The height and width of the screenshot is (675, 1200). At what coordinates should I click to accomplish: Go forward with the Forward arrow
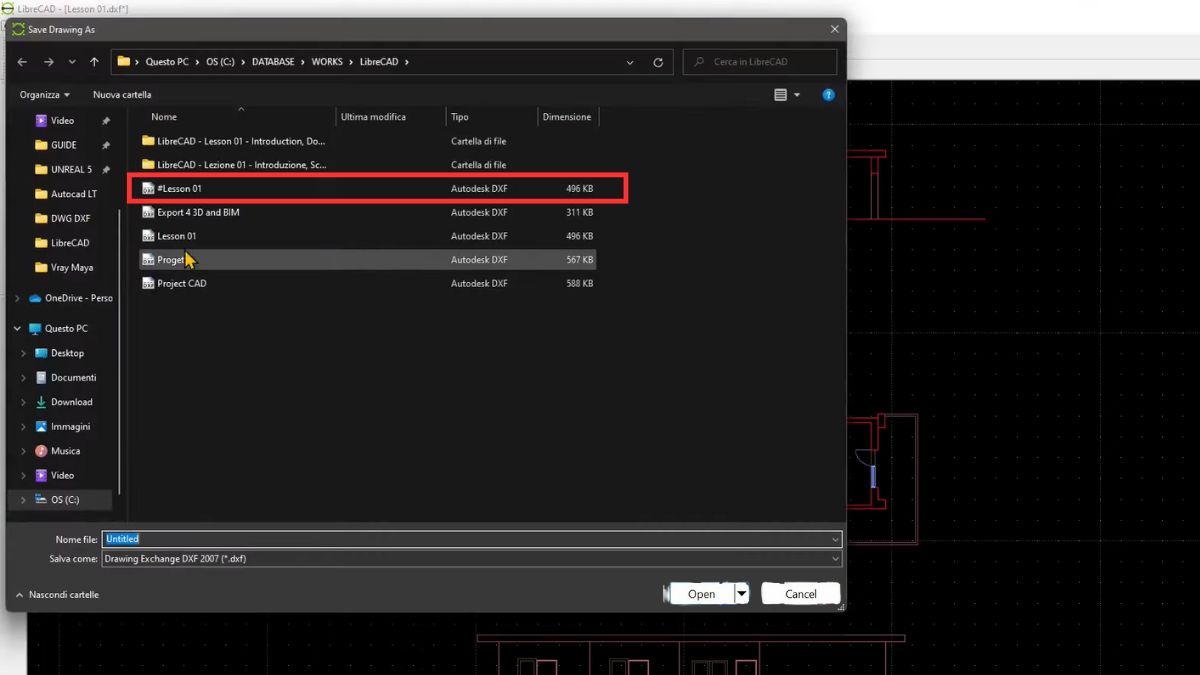click(x=48, y=62)
